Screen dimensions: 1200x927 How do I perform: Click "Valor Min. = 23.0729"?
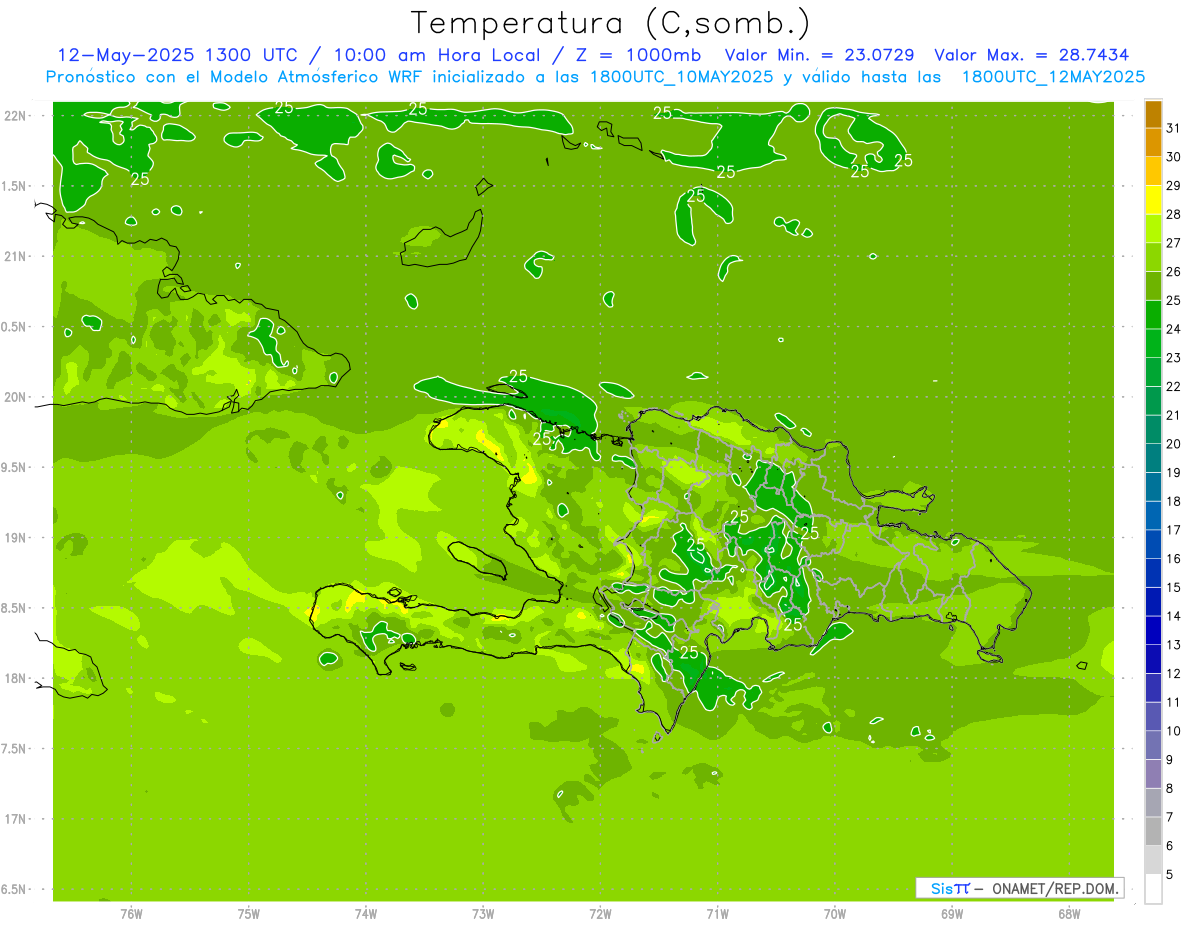[819, 55]
